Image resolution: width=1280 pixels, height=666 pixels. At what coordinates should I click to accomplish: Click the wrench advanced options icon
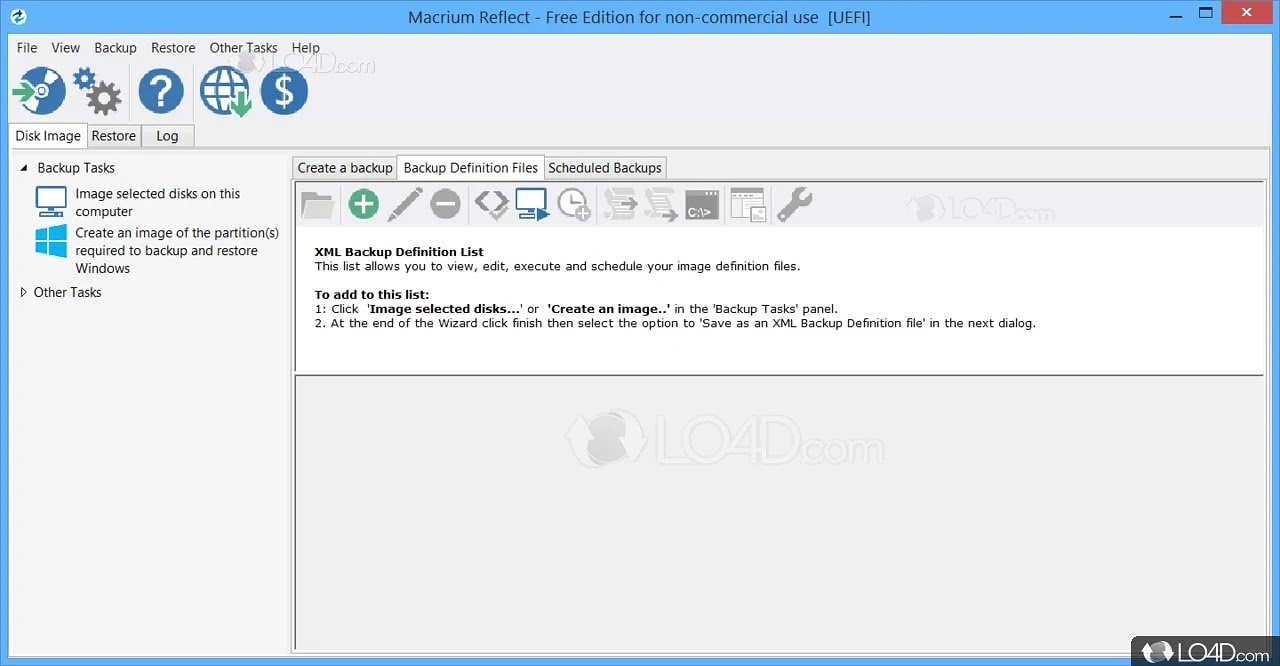pyautogui.click(x=794, y=204)
